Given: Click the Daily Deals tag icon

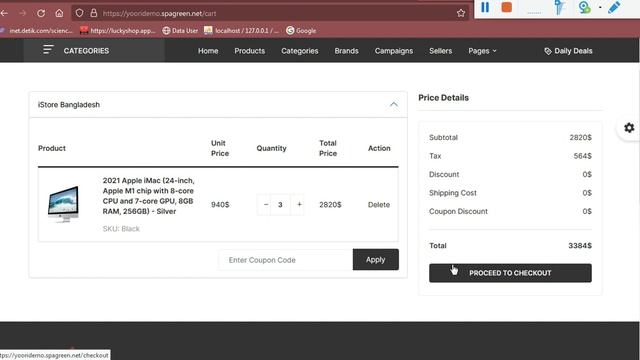Looking at the screenshot, I should tap(548, 51).
